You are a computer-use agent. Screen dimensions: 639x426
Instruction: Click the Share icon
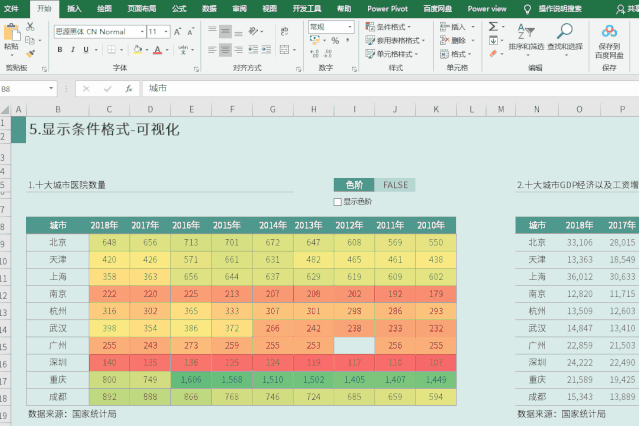(x=620, y=9)
